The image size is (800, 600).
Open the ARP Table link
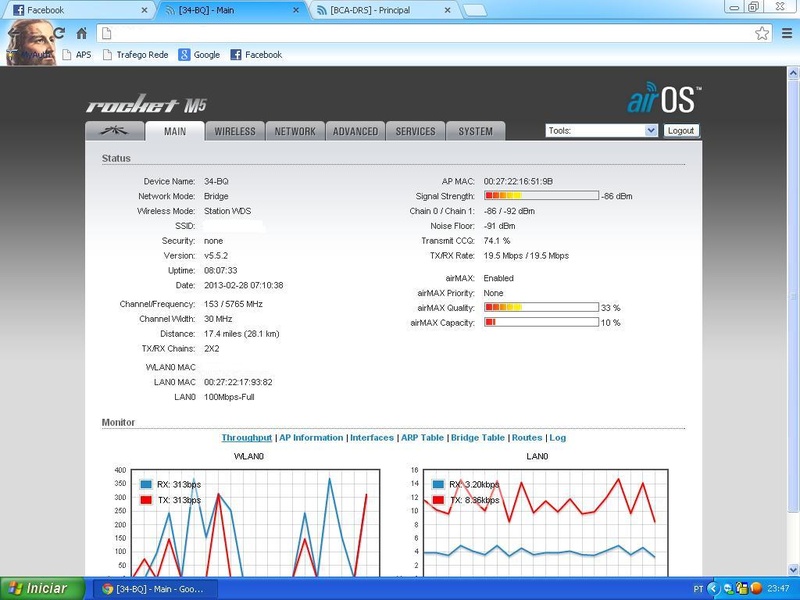pyautogui.click(x=422, y=438)
